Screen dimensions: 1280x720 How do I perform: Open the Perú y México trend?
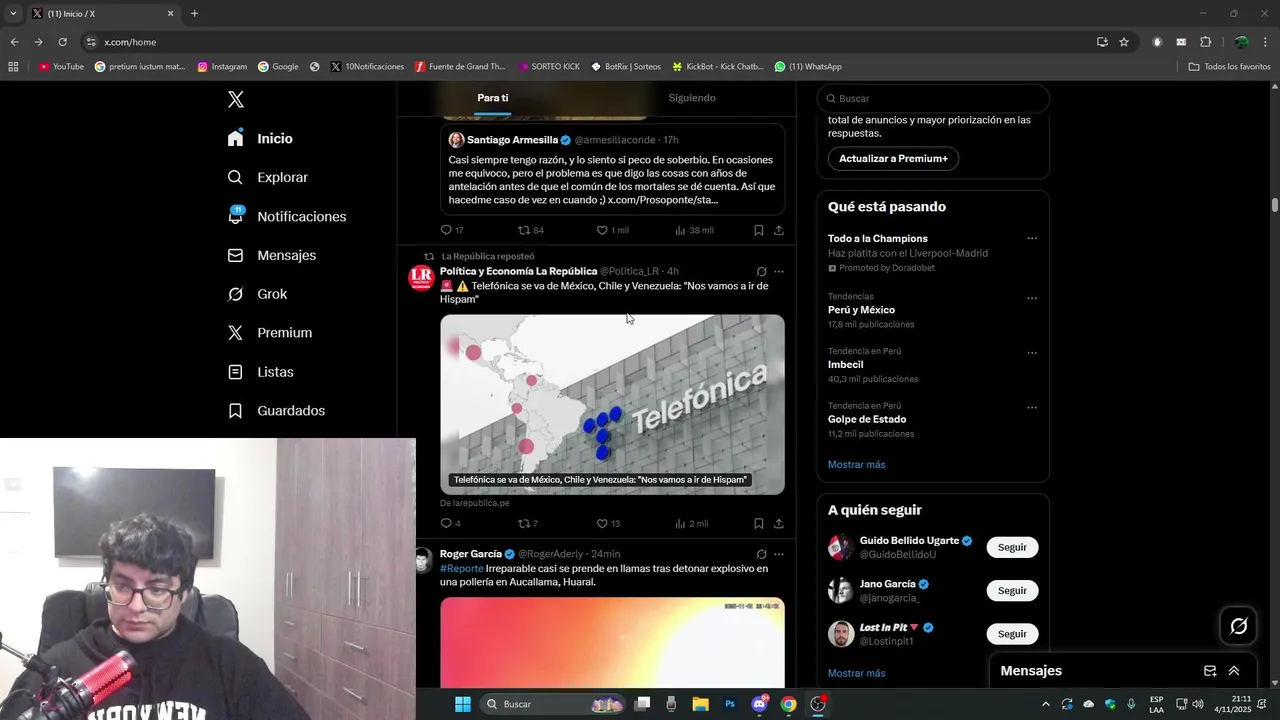coord(861,310)
